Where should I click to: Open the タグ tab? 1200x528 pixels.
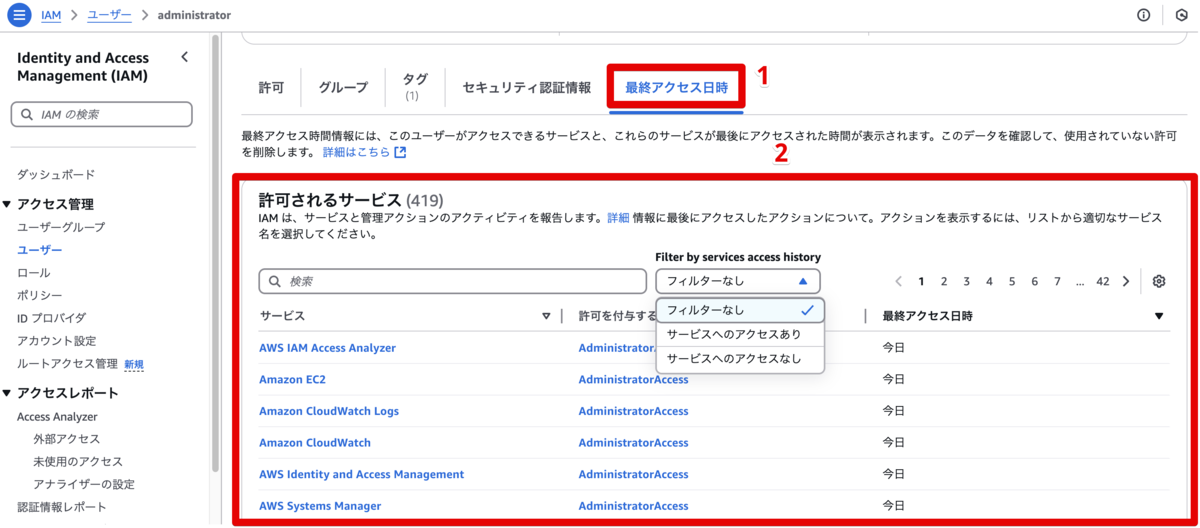pos(415,87)
